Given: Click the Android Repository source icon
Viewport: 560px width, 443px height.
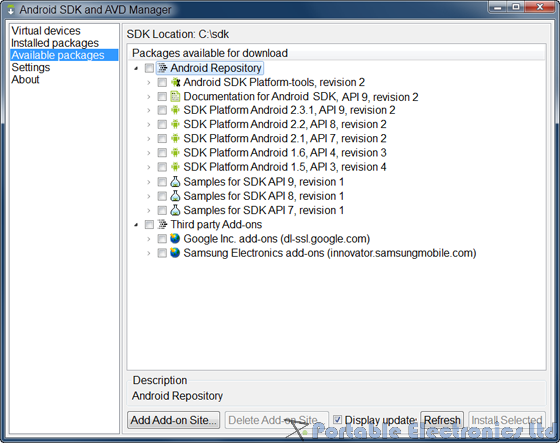Looking at the screenshot, I should pos(162,68).
